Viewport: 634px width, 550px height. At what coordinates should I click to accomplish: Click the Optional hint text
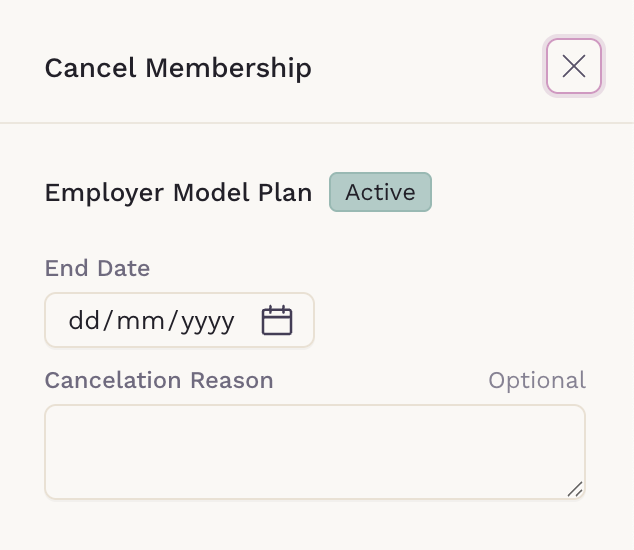click(x=537, y=381)
